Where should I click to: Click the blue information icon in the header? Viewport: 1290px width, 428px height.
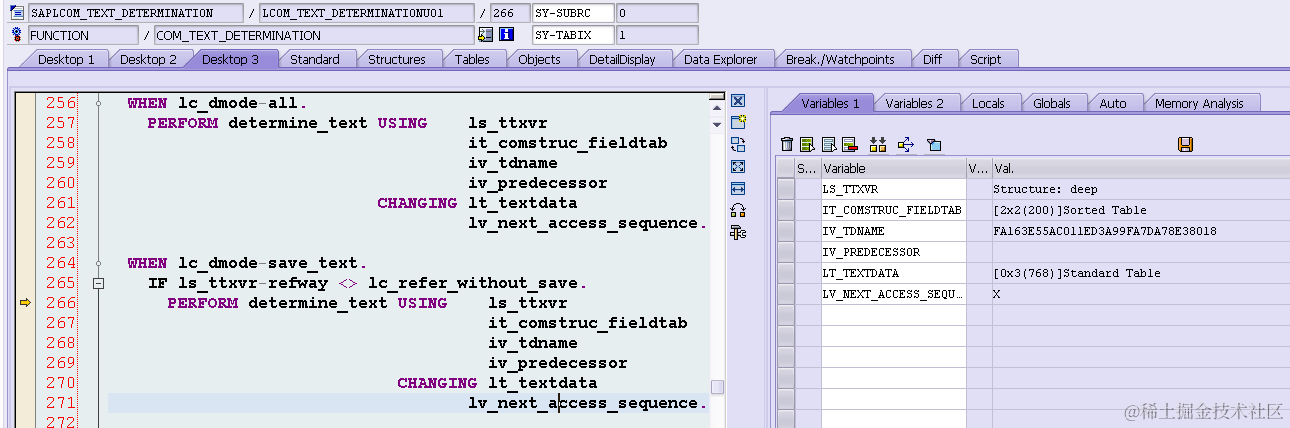point(507,35)
